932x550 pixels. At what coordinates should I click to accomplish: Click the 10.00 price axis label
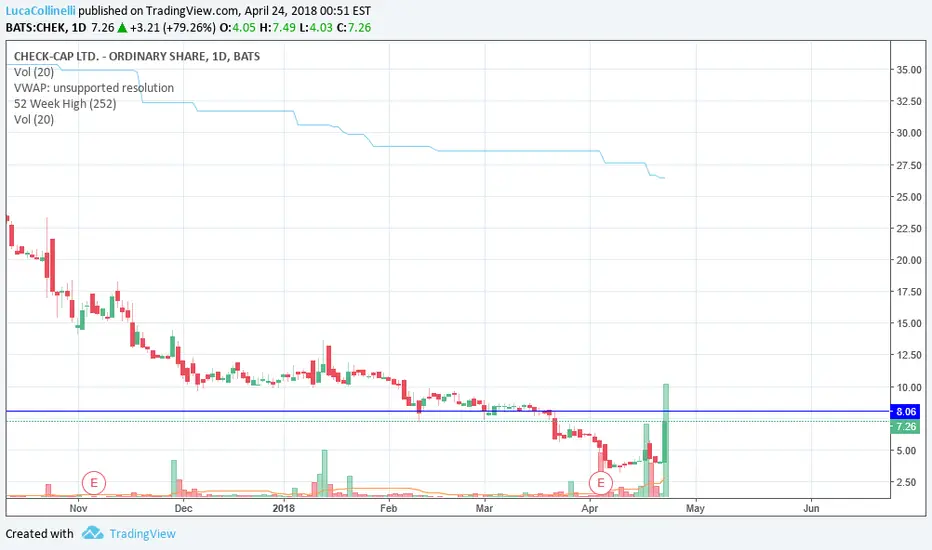point(909,387)
